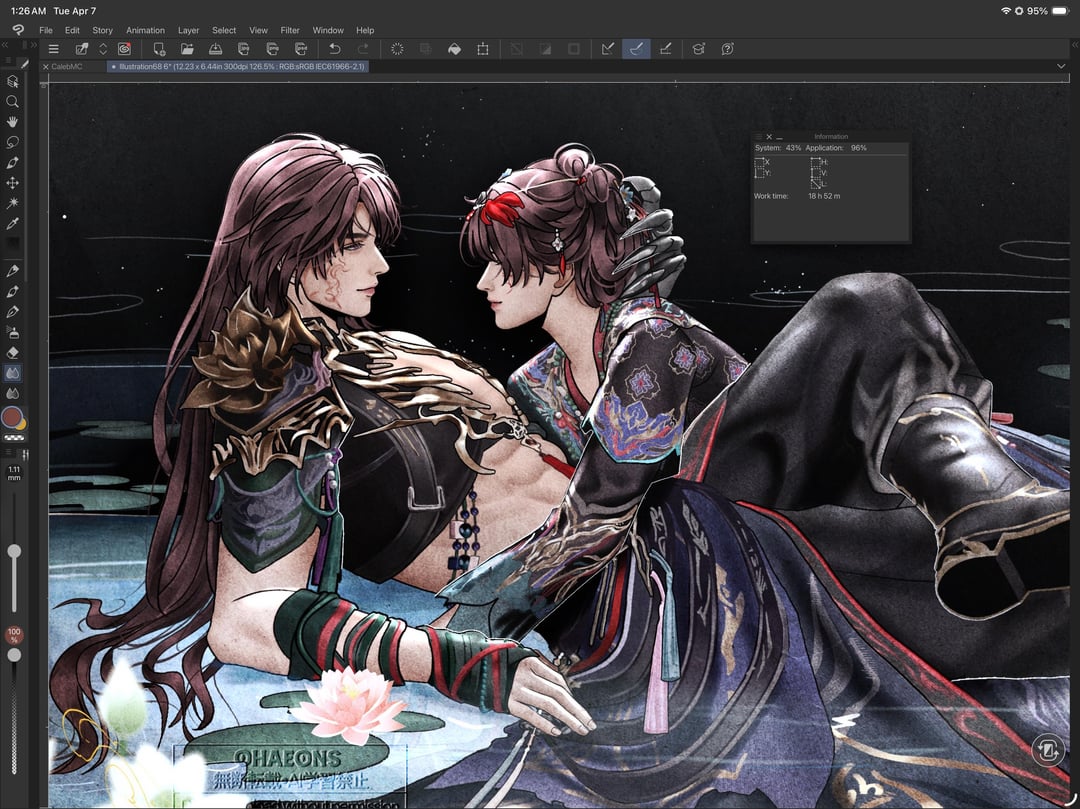Activate the Auto select magic wand
This screenshot has height=809, width=1080.
coord(13,203)
